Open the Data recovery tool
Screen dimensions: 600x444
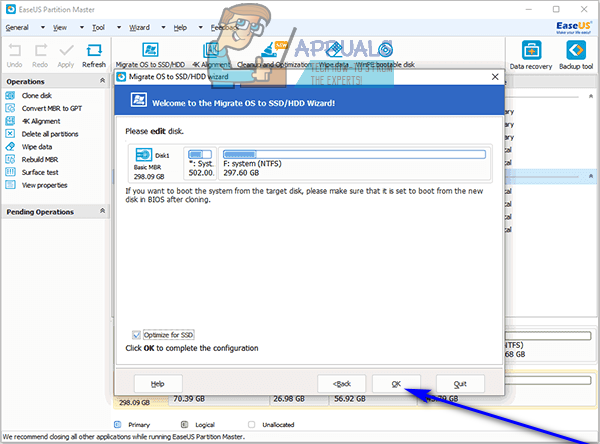click(531, 55)
